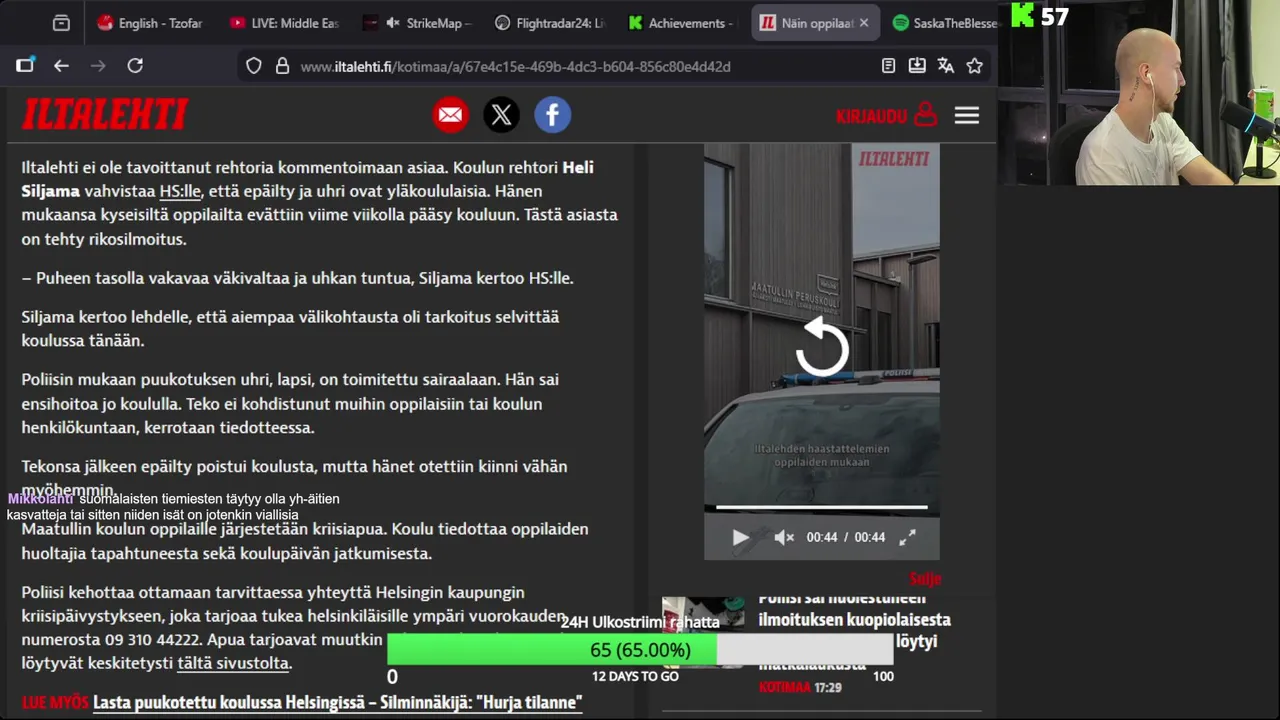Click the LUE MYÖS label

click(55, 702)
